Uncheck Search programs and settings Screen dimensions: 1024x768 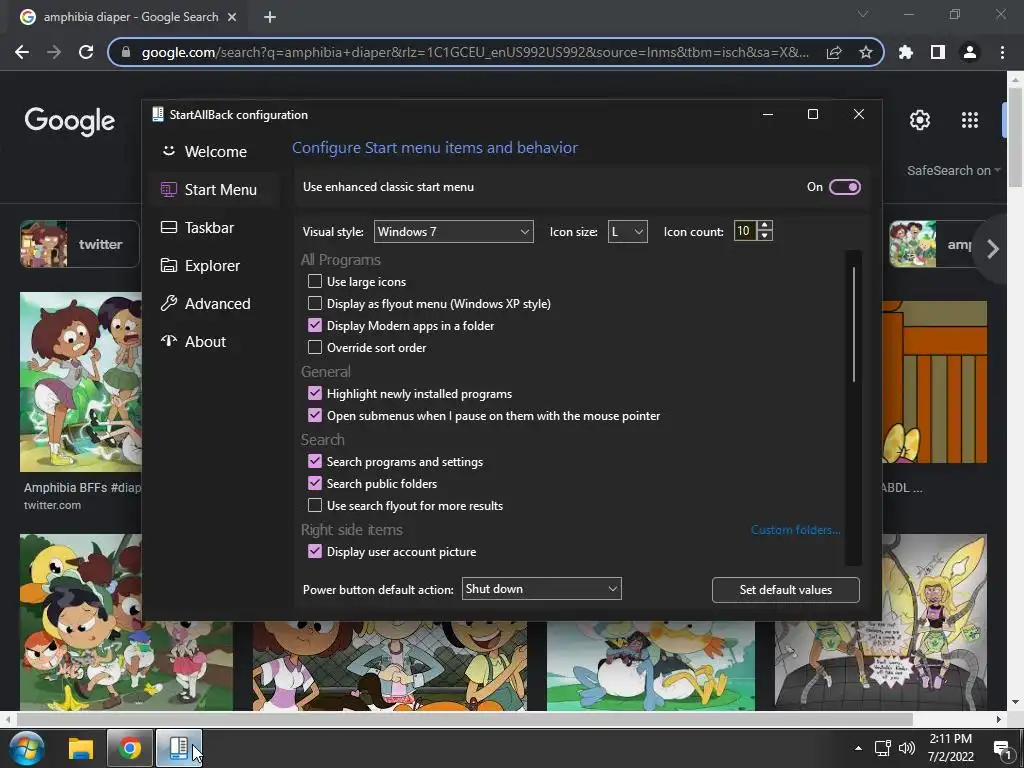315,461
